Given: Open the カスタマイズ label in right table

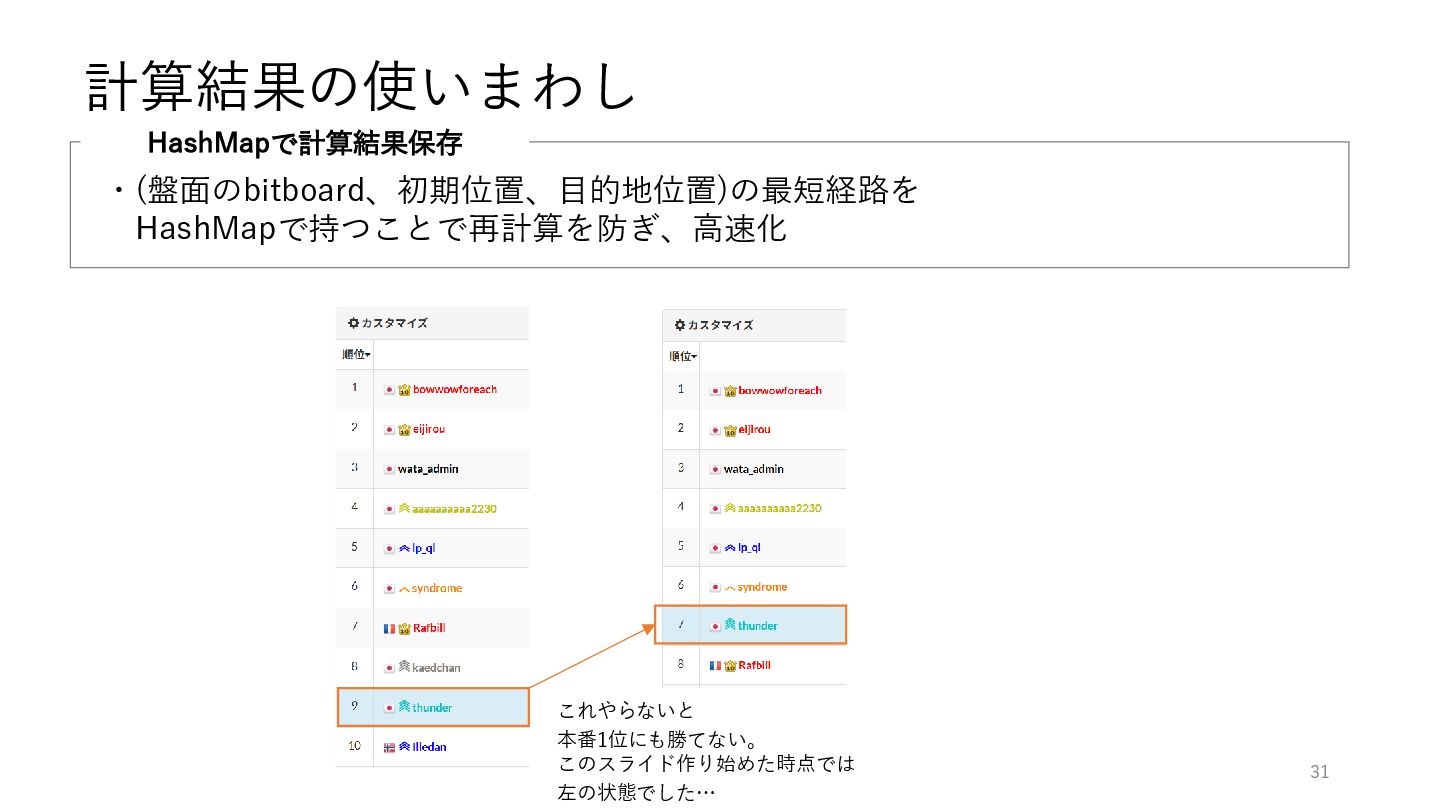Looking at the screenshot, I should [720, 325].
